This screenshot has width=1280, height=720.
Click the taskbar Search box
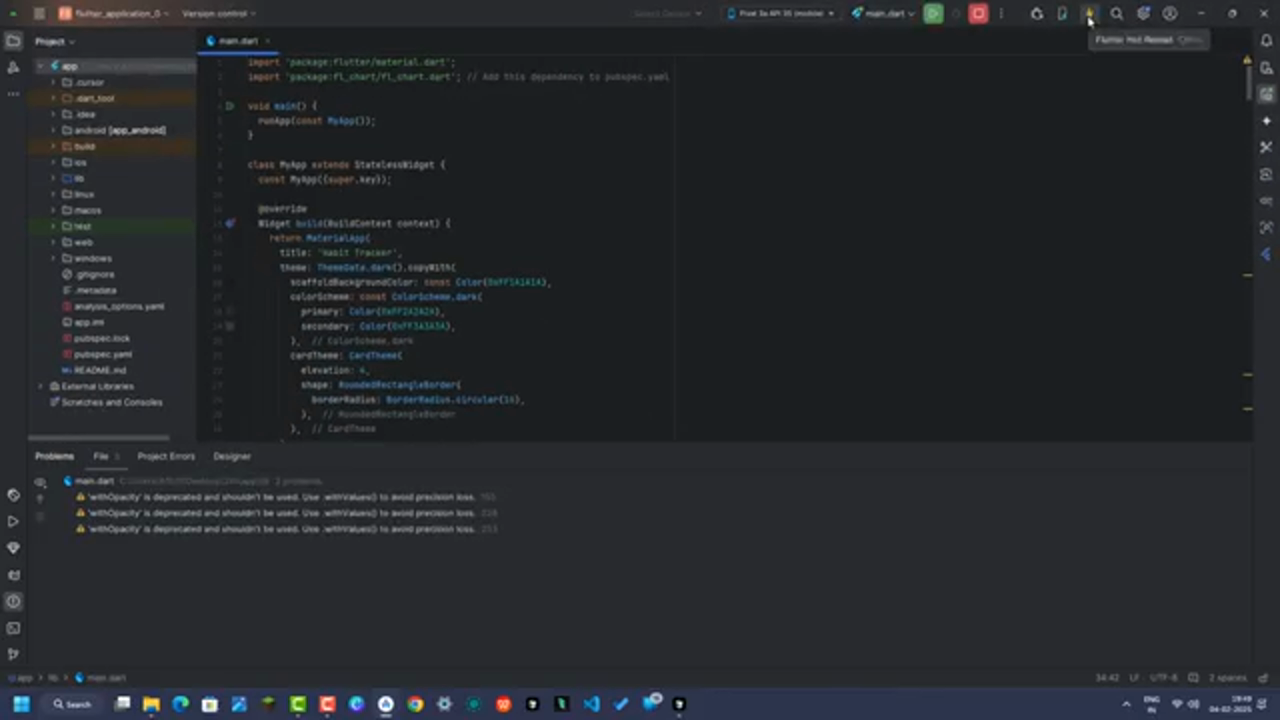72,704
